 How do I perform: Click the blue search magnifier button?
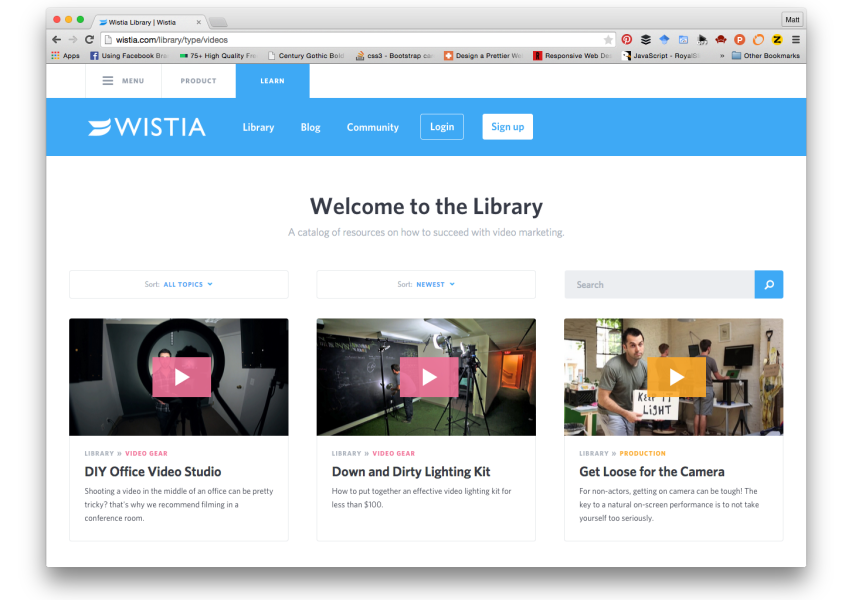point(768,284)
